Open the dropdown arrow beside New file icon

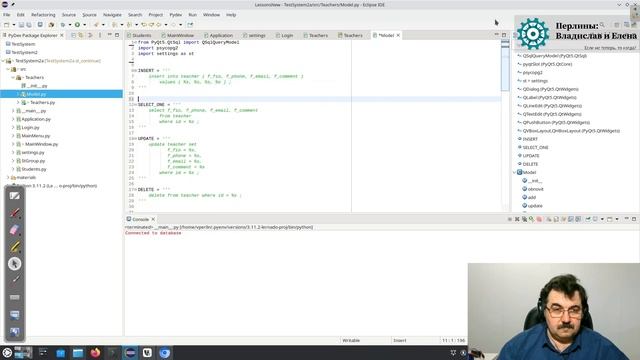pos(13,25)
